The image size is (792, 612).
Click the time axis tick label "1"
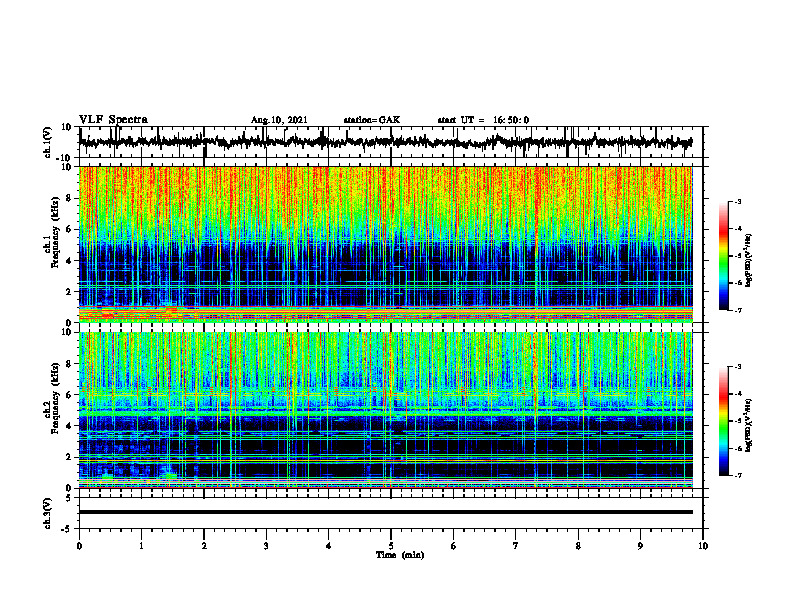click(x=141, y=546)
